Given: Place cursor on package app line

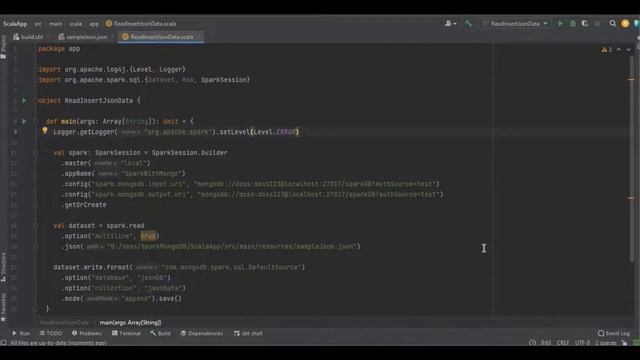Looking at the screenshot, I should coord(59,49).
